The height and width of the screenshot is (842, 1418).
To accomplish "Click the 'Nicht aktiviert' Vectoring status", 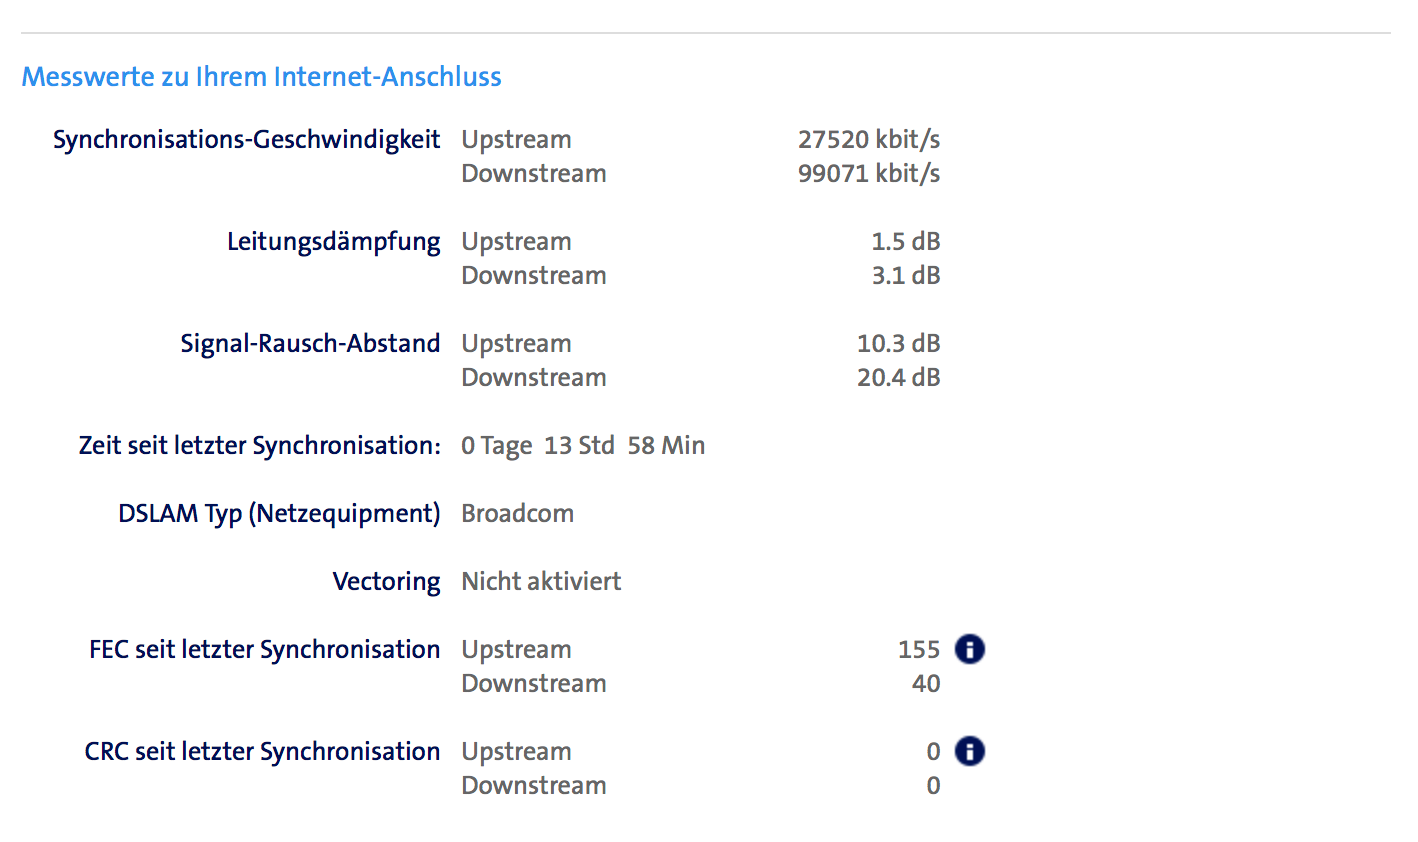I will (541, 581).
